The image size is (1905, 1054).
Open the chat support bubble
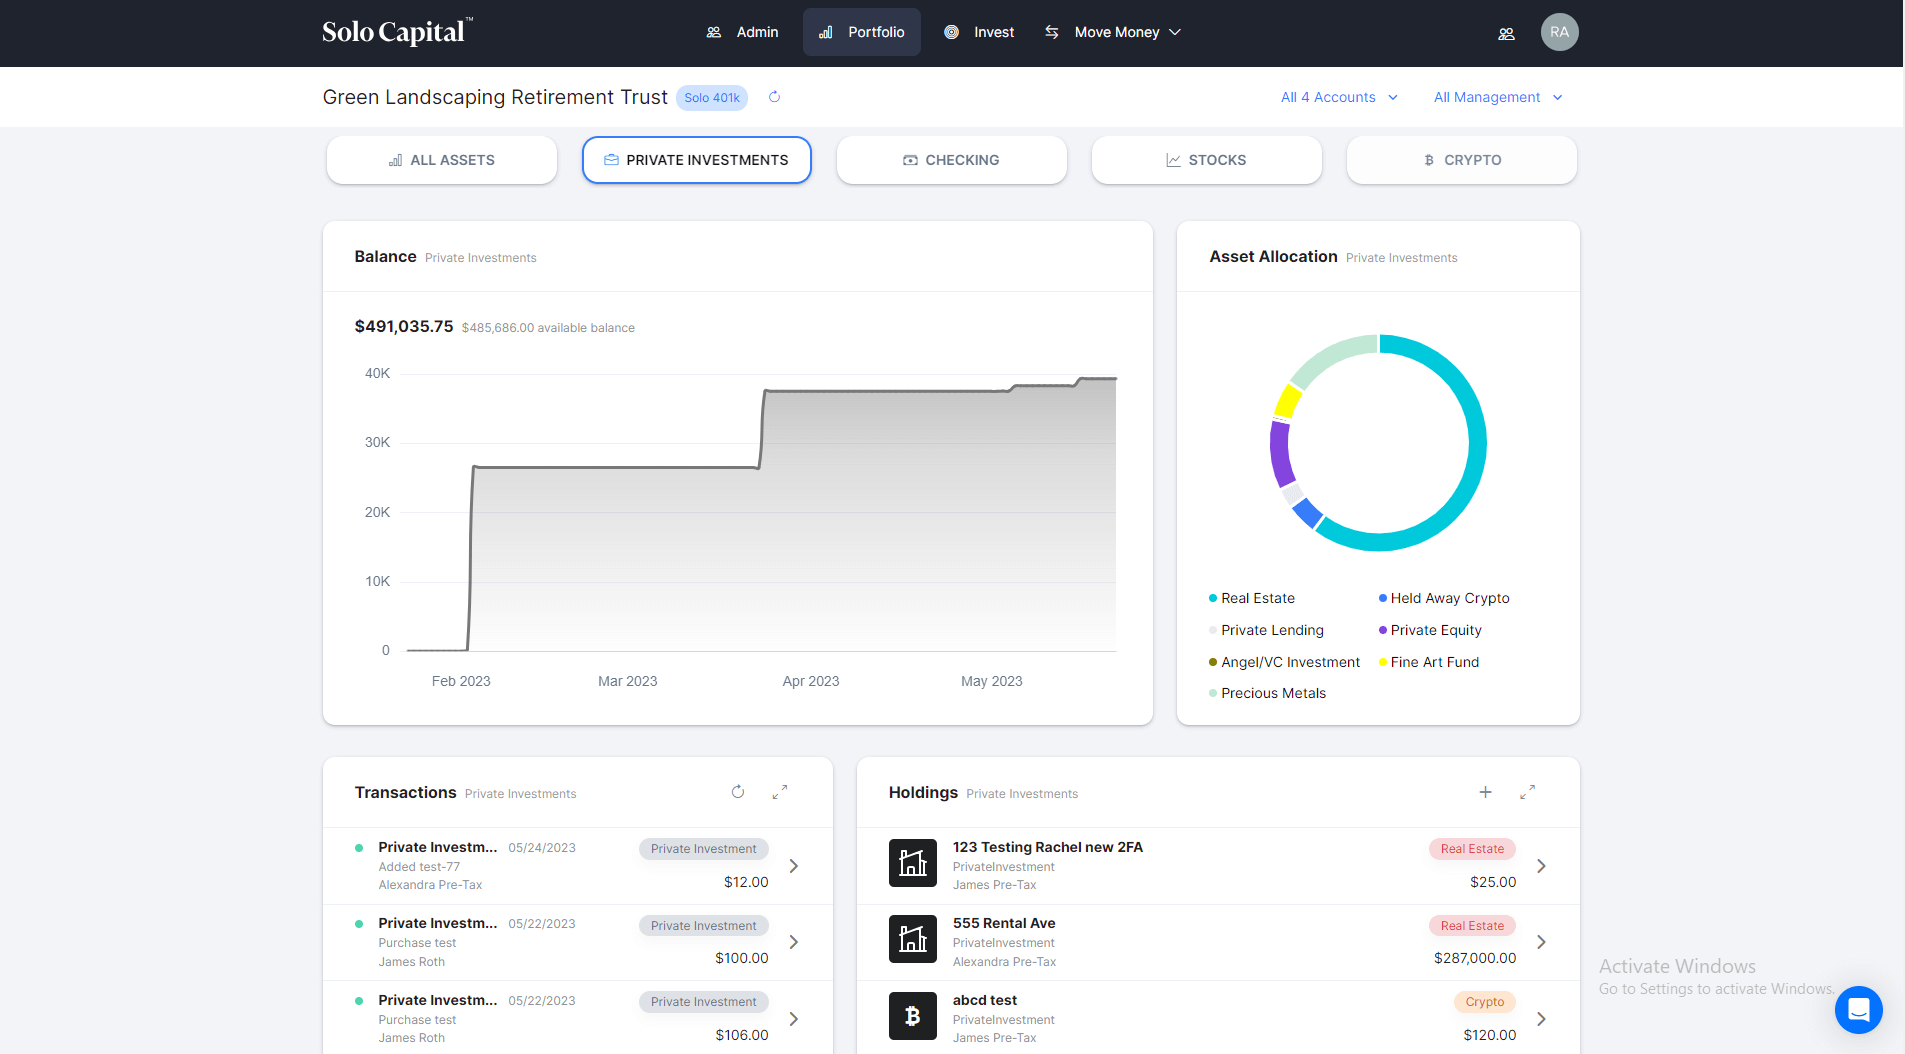pyautogui.click(x=1858, y=1010)
